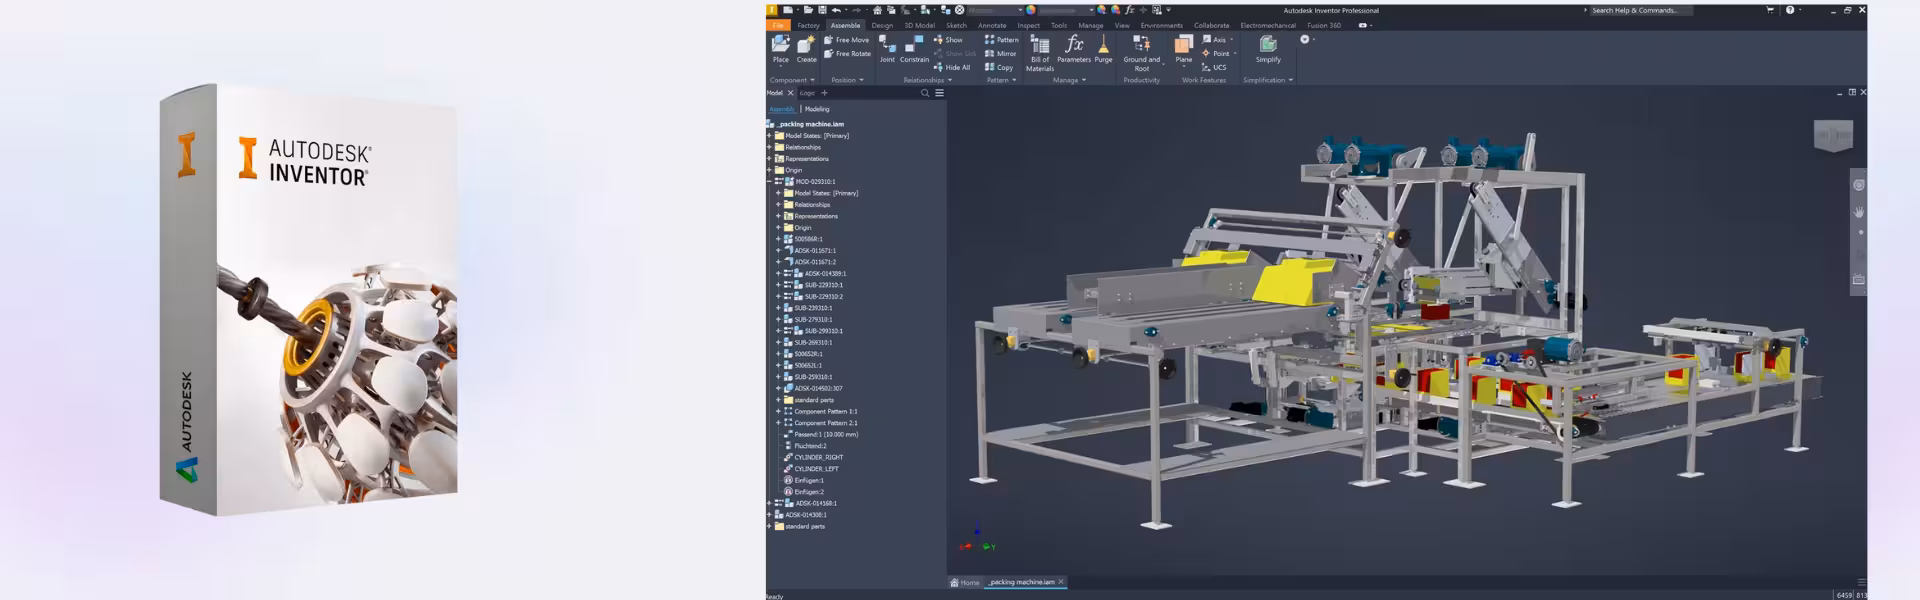Click the Joint tool icon
Image resolution: width=1920 pixels, height=600 pixels.
point(887,45)
